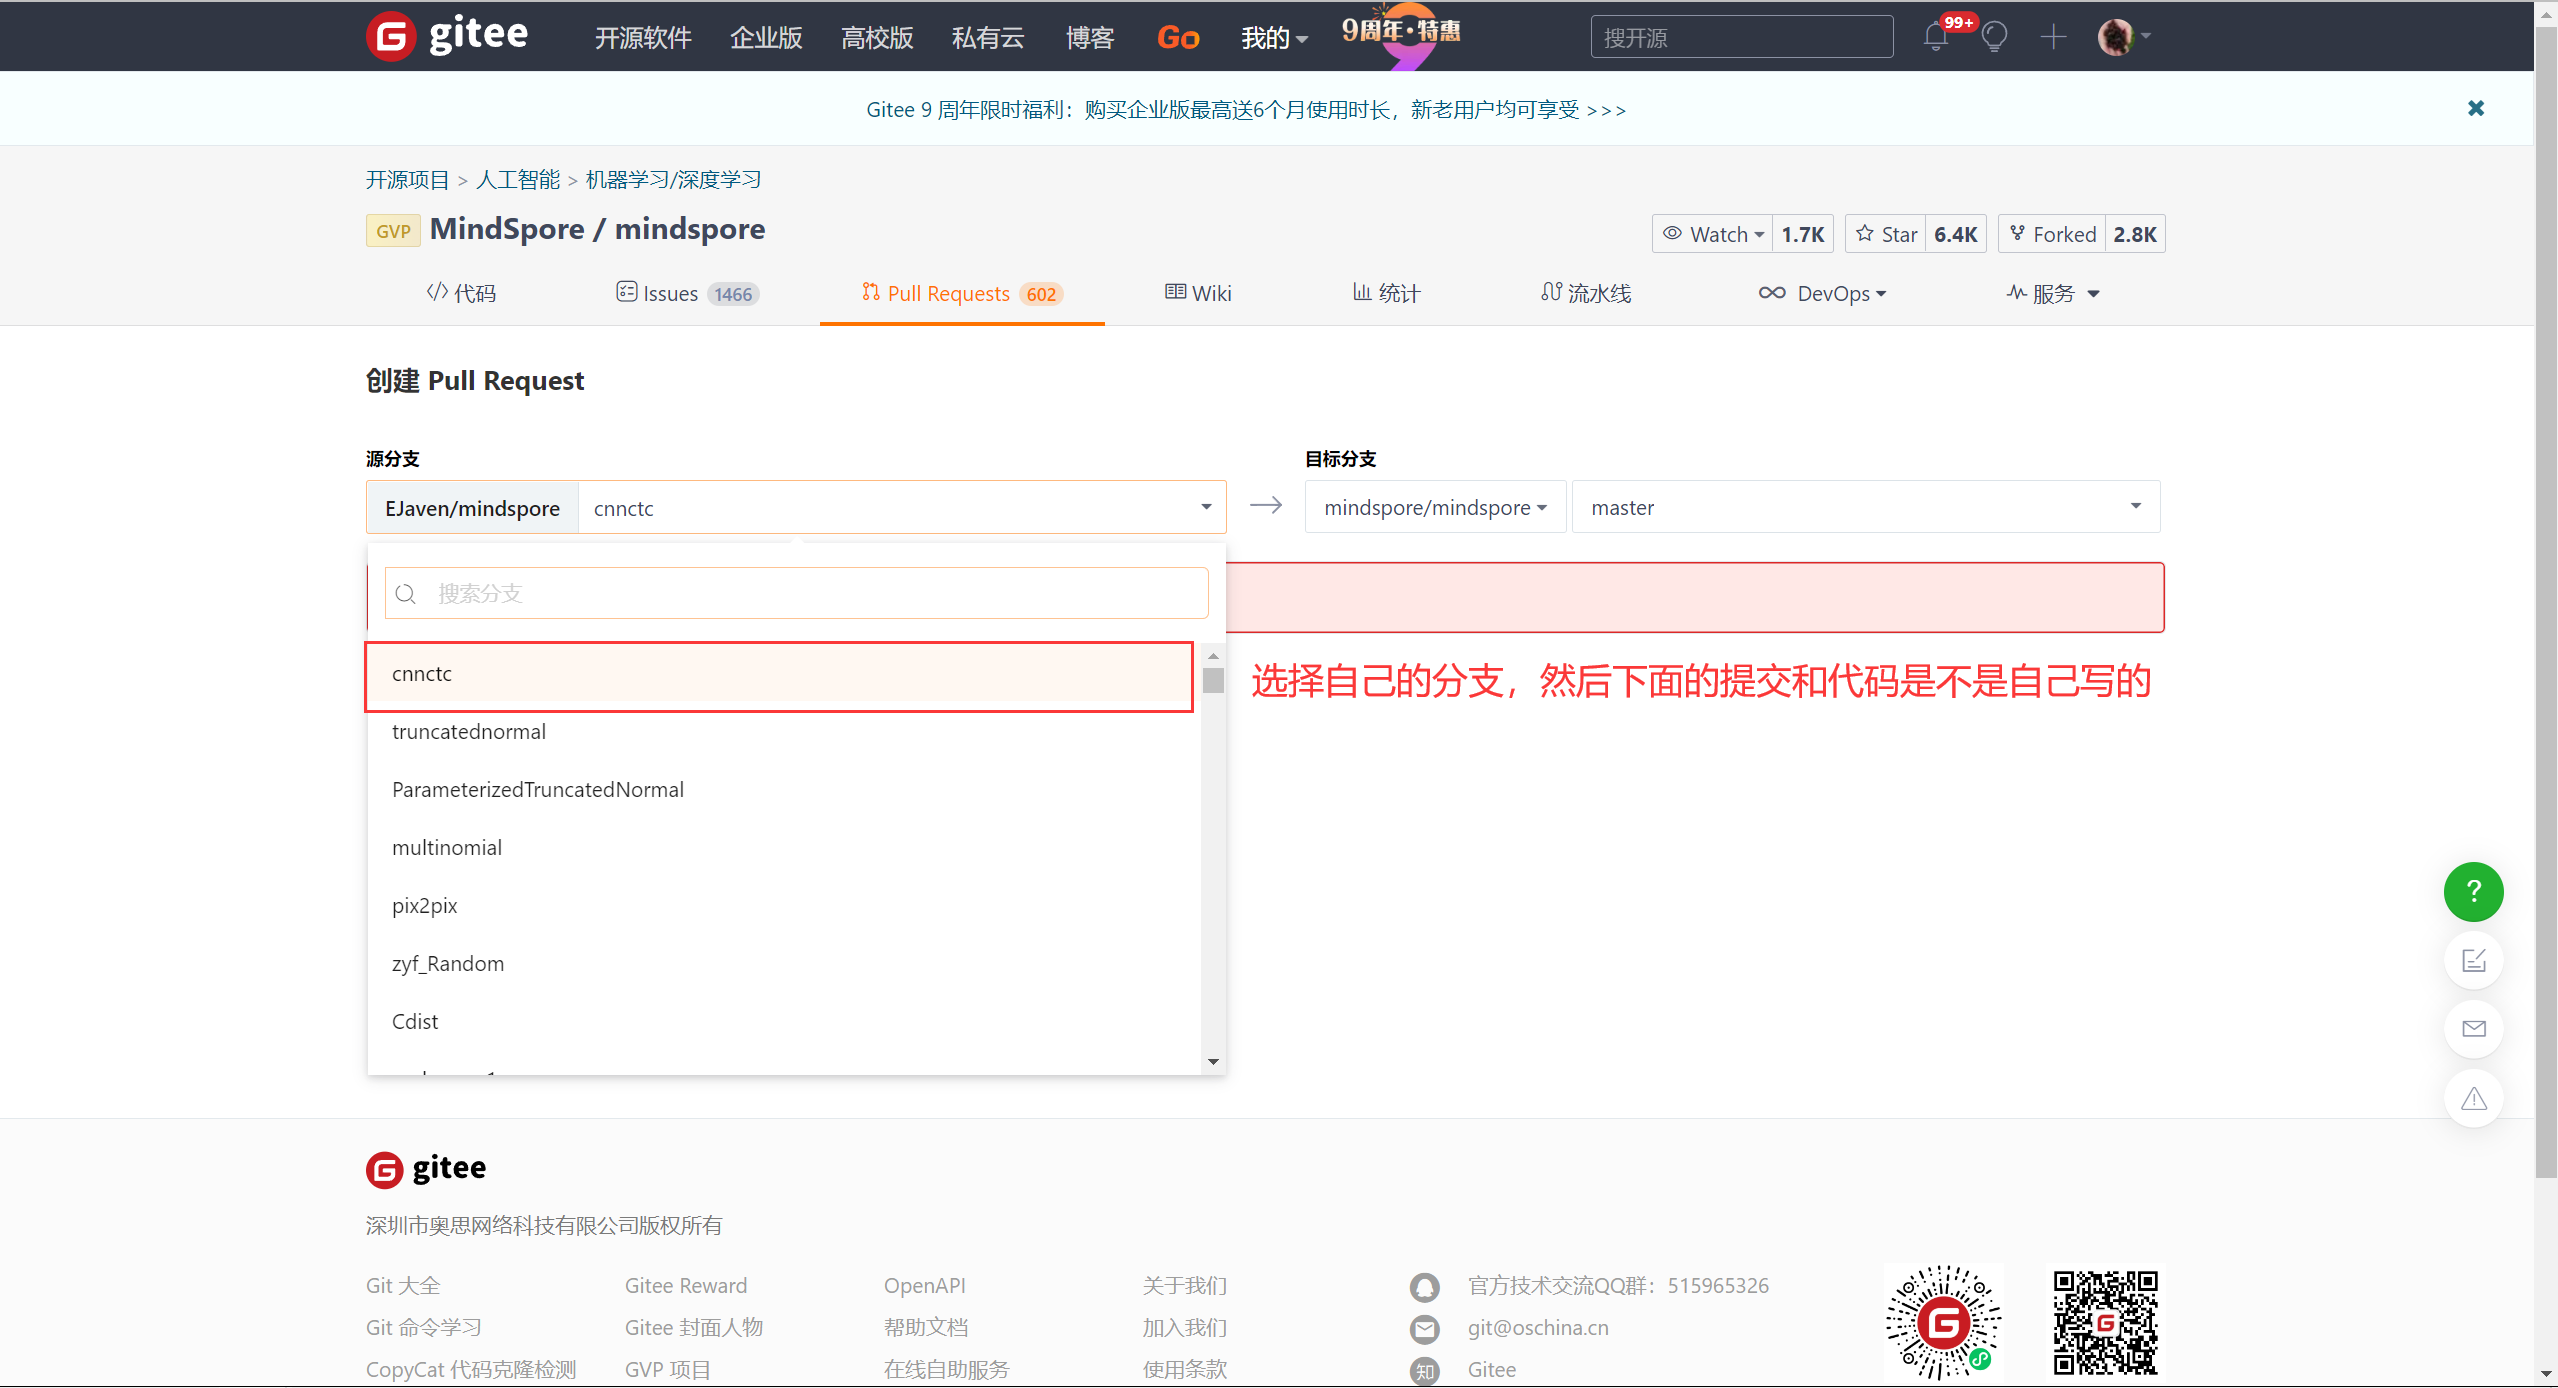2558x1388 pixels.
Task: Click the mail envelope floating icon
Action: pyautogui.click(x=2472, y=1029)
